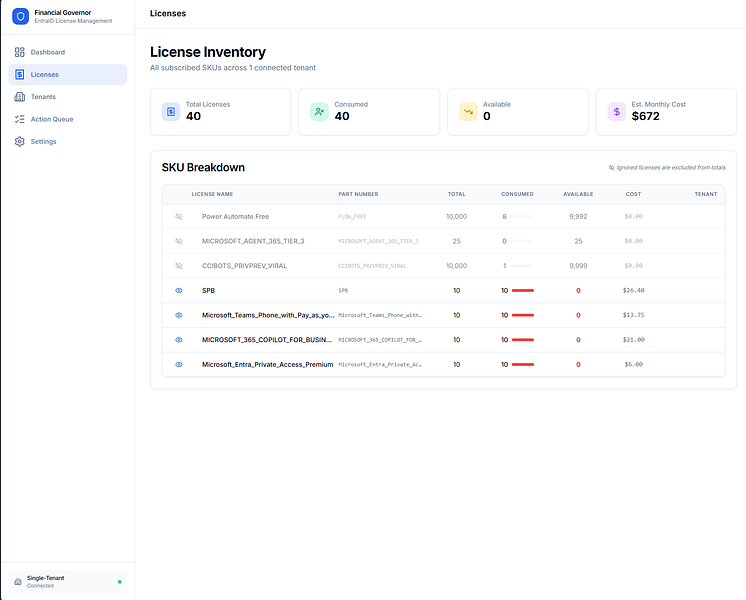746x600 pixels.
Task: Click the Entra Private Access usage bar
Action: [x=523, y=364]
